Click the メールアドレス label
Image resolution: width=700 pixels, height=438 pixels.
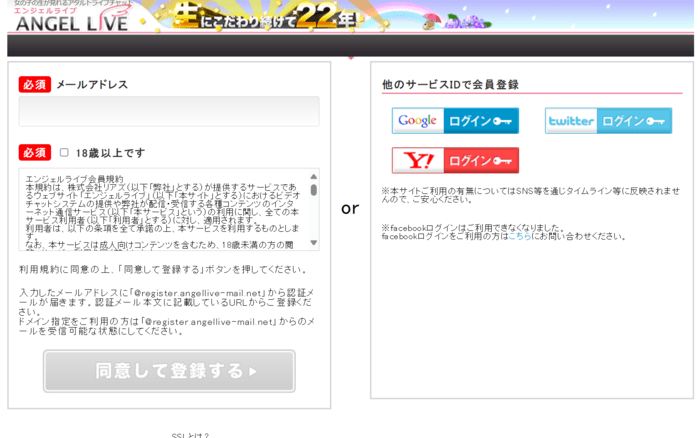coord(92,84)
